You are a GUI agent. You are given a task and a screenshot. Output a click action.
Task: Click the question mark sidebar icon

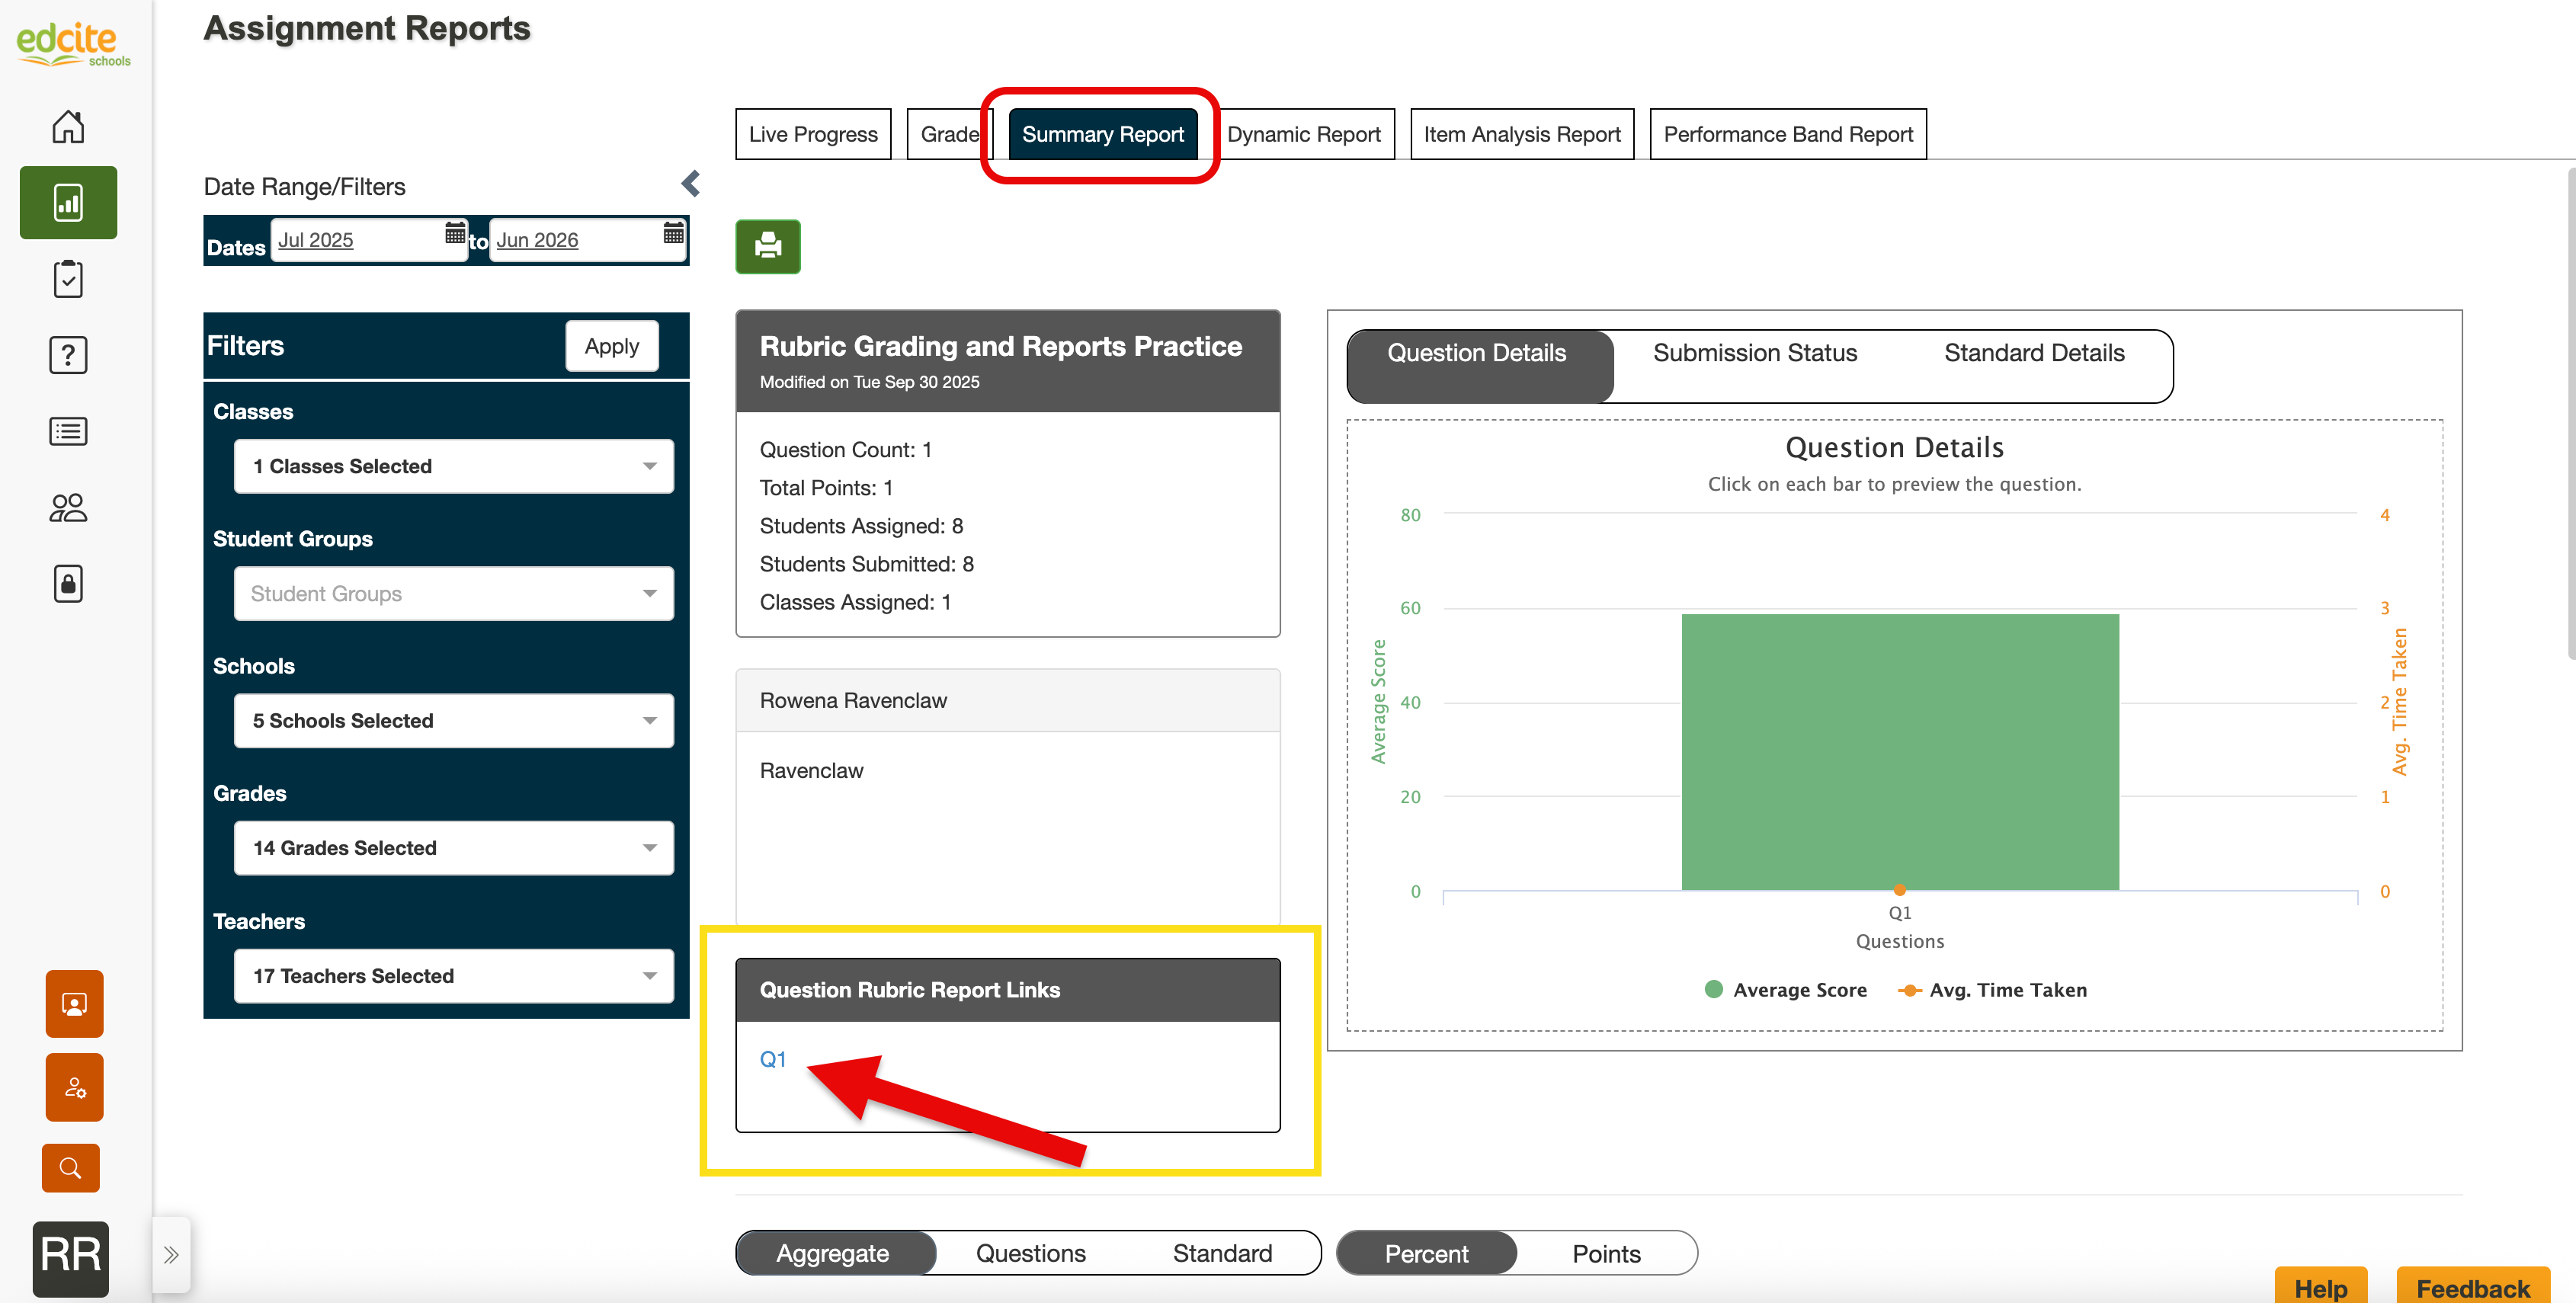(x=68, y=355)
